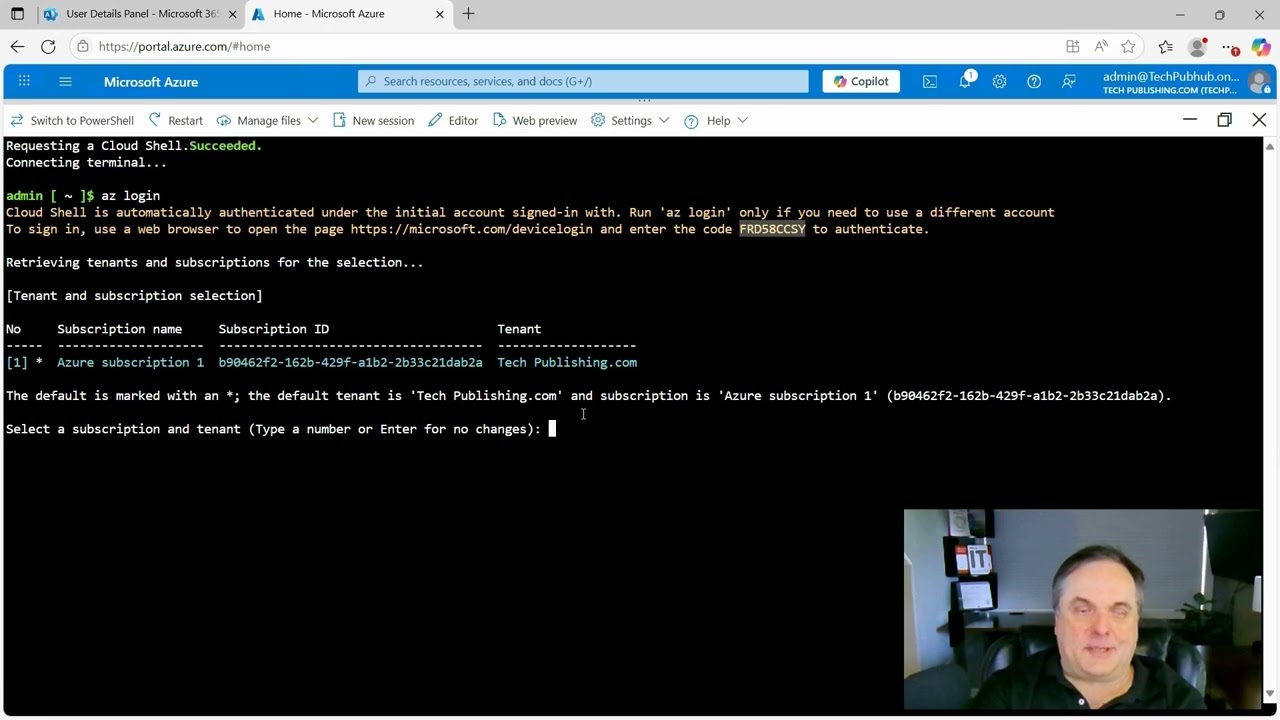This screenshot has height=720, width=1280.
Task: Open the Edge Copilot sidebar icon
Action: (1260, 46)
